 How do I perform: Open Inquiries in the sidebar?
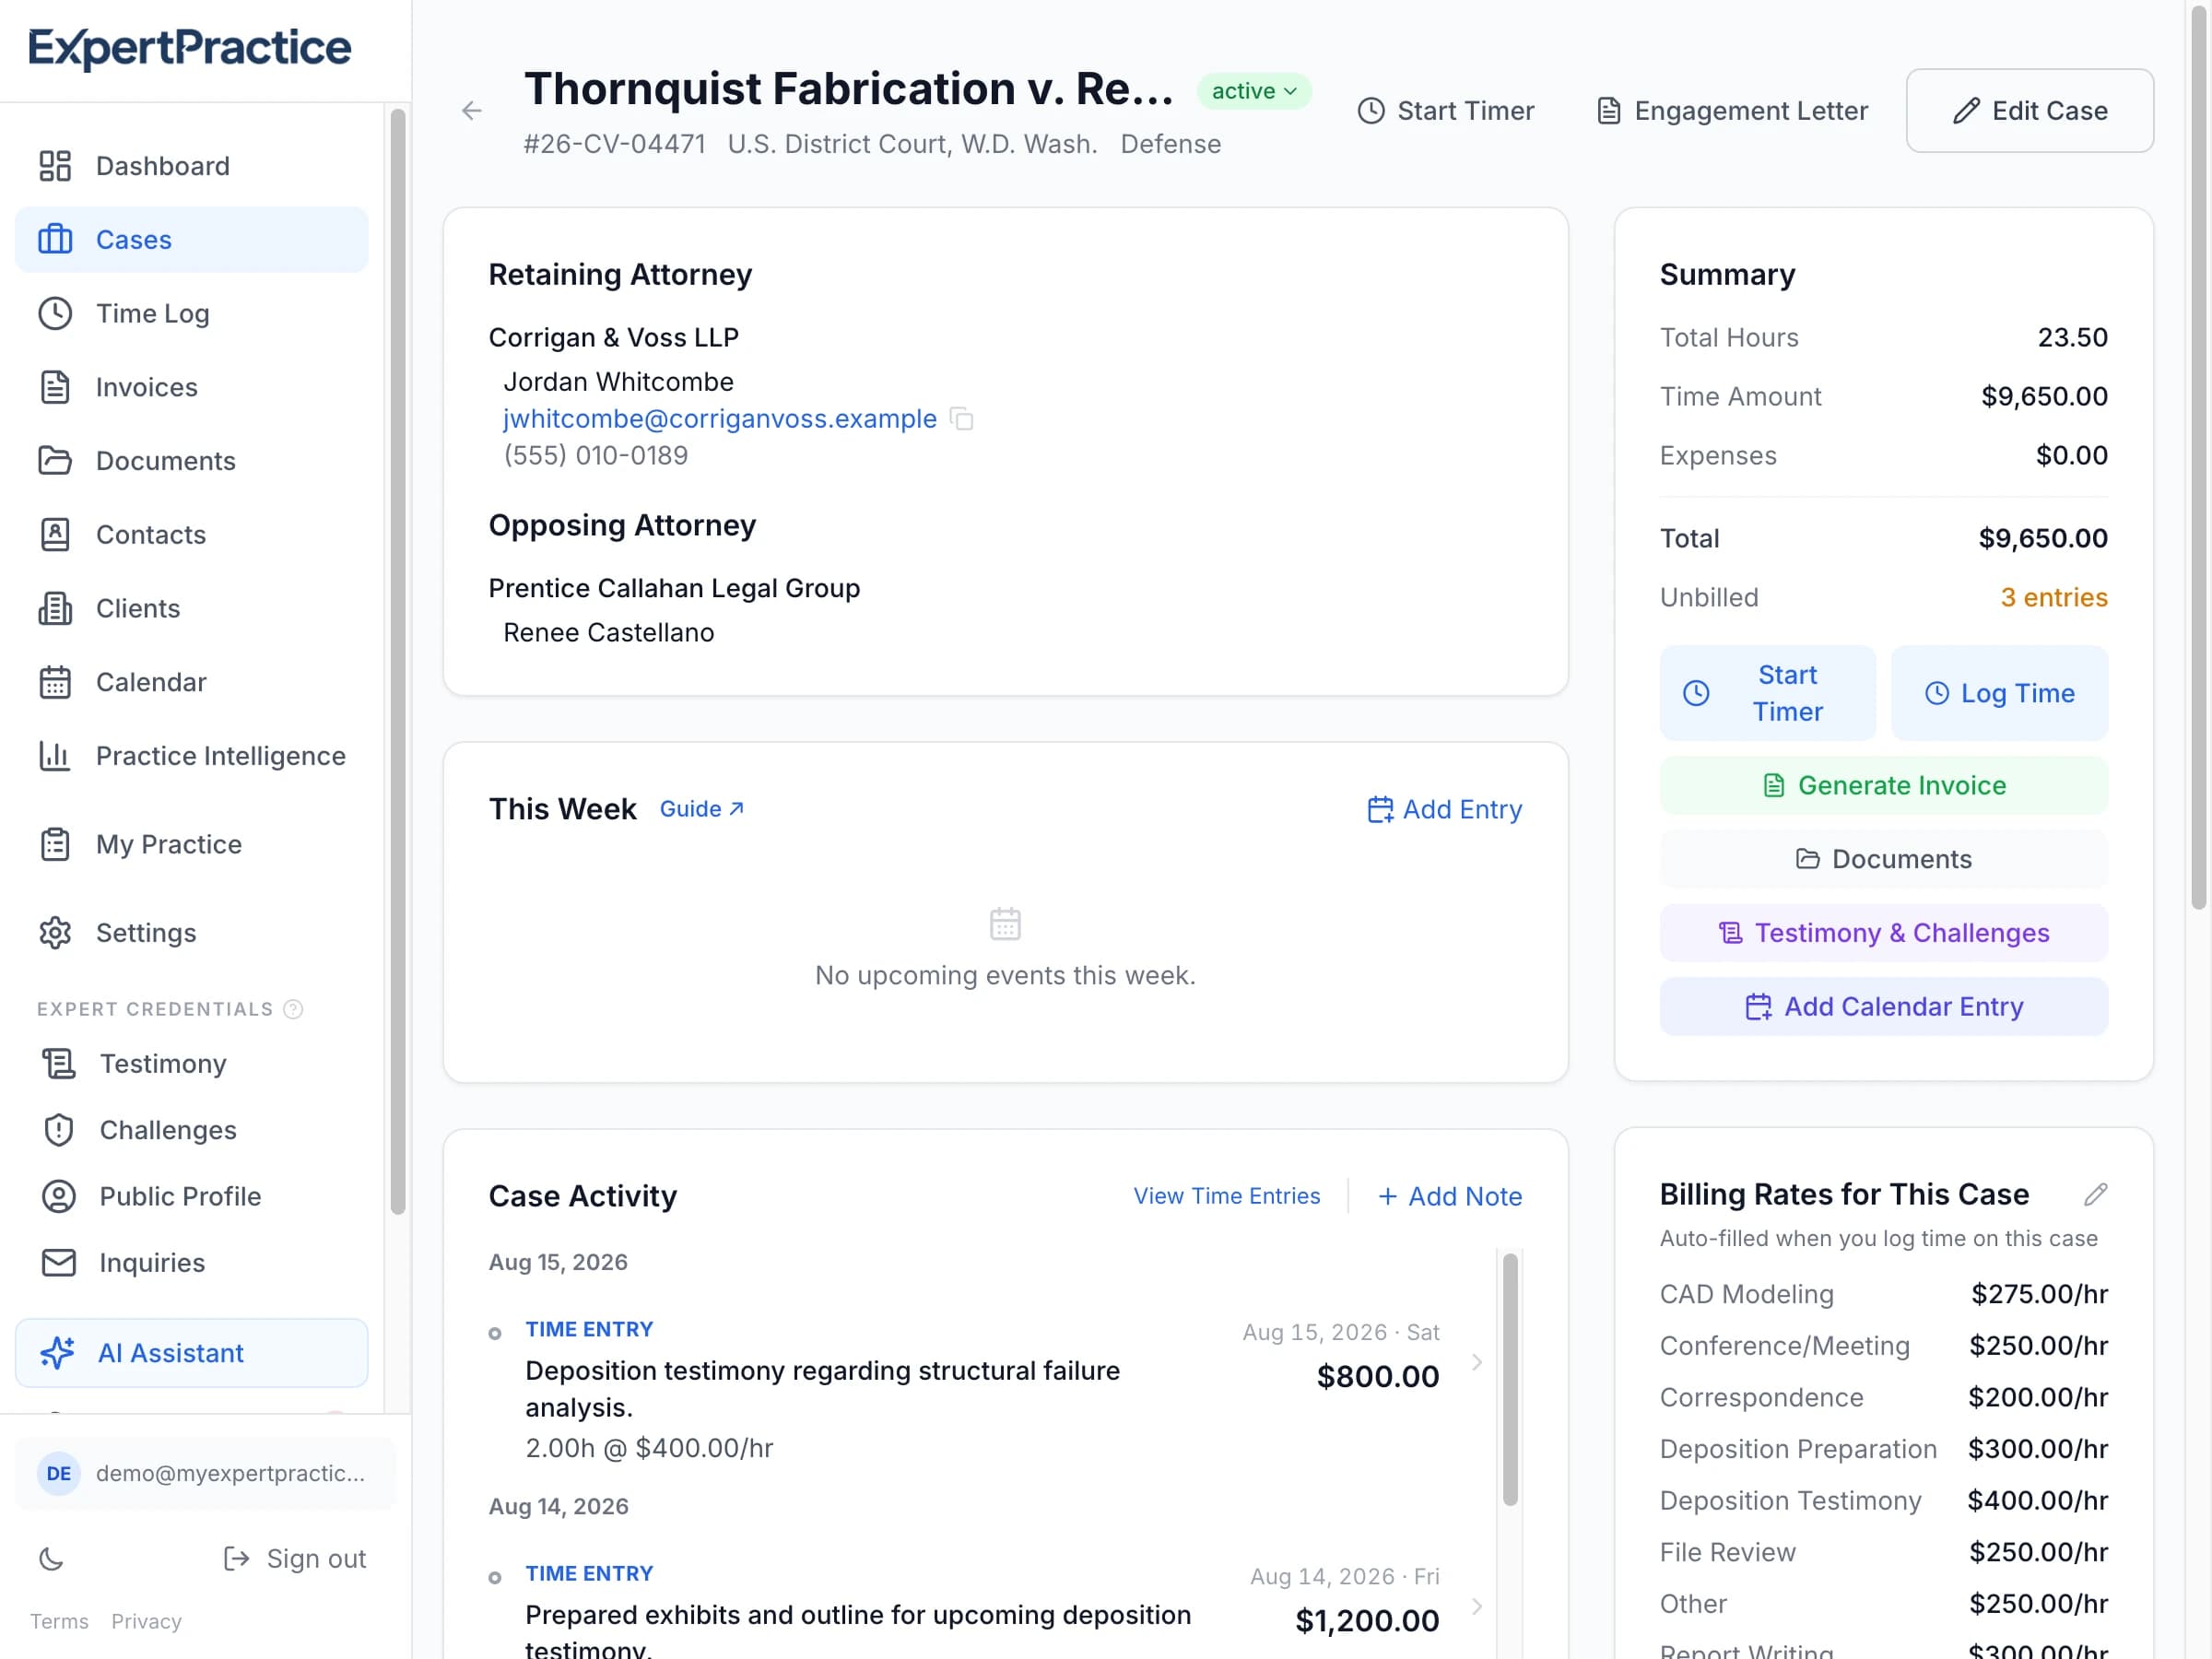point(192,1263)
